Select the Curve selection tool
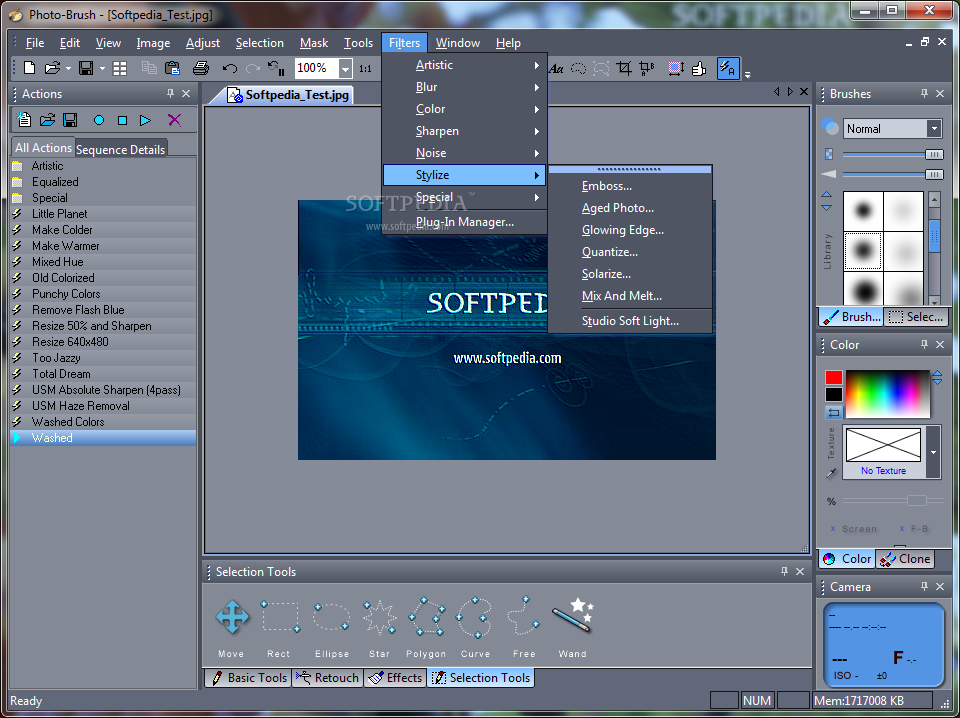 click(x=474, y=617)
